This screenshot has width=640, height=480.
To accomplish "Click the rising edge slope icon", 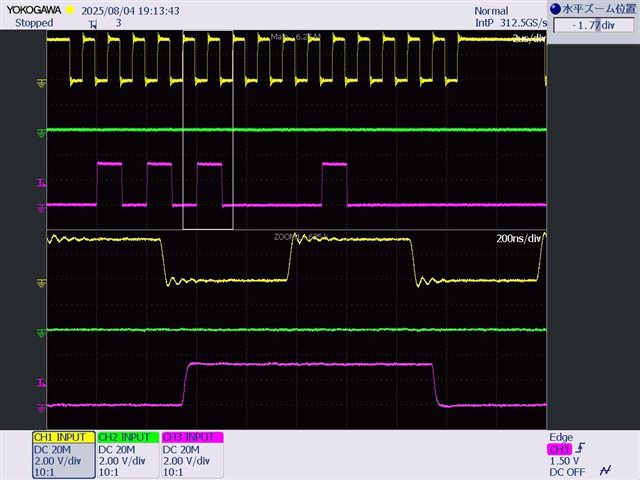I will click(x=581, y=448).
